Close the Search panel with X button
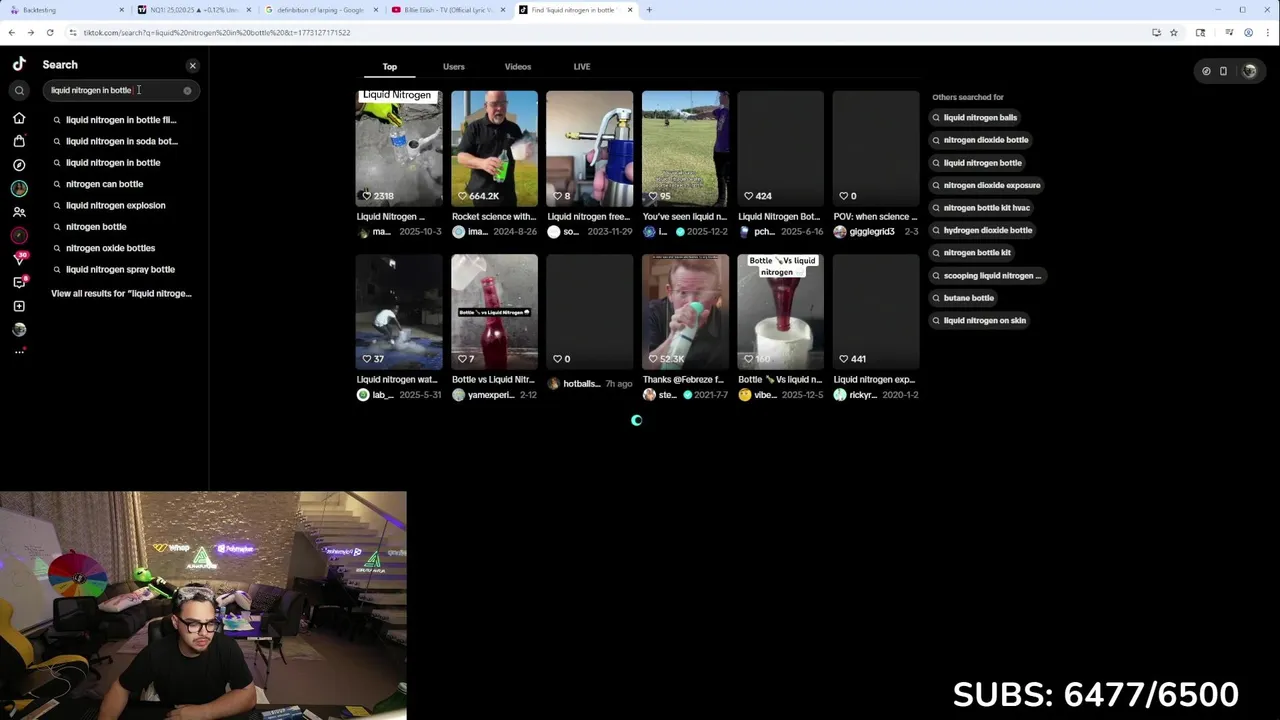 coord(193,66)
